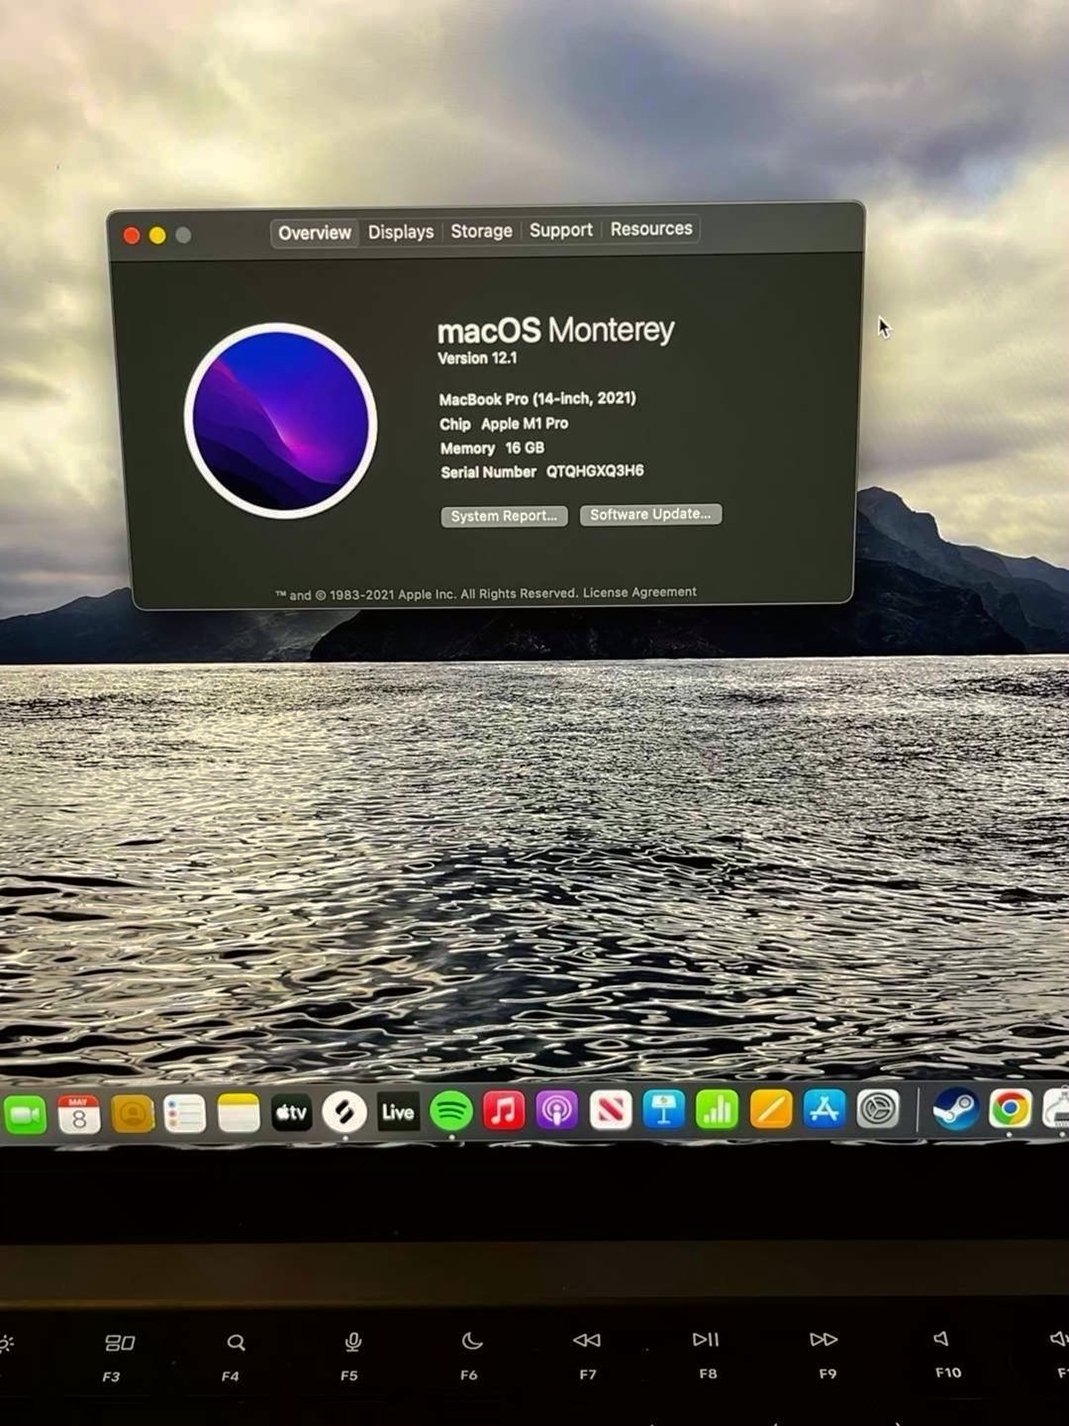Launch Pages from the dock
This screenshot has height=1426, width=1069.
[x=770, y=1109]
